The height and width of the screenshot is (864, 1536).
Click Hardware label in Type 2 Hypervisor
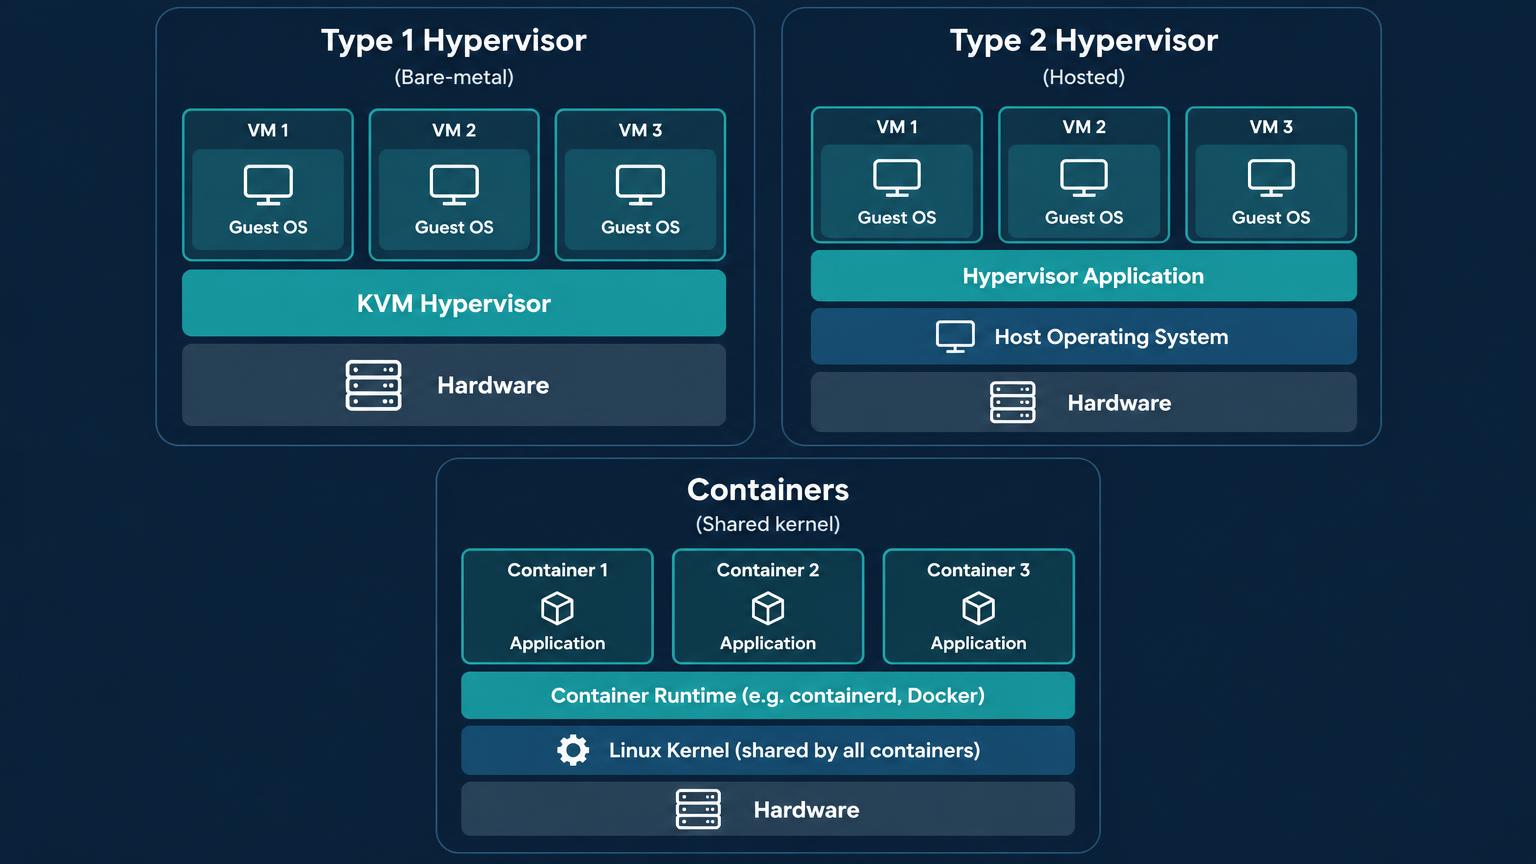click(1119, 403)
